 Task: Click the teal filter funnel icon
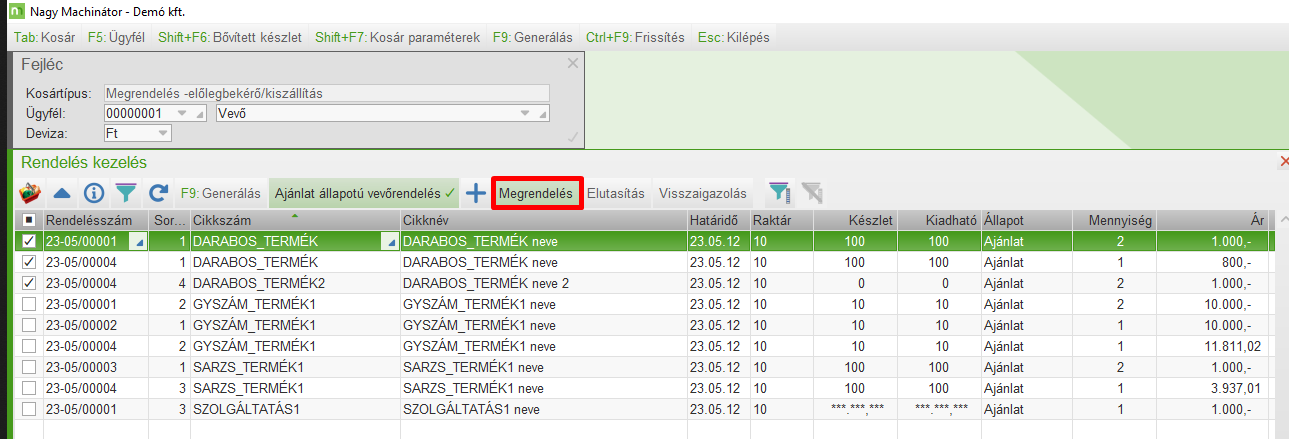(126, 193)
